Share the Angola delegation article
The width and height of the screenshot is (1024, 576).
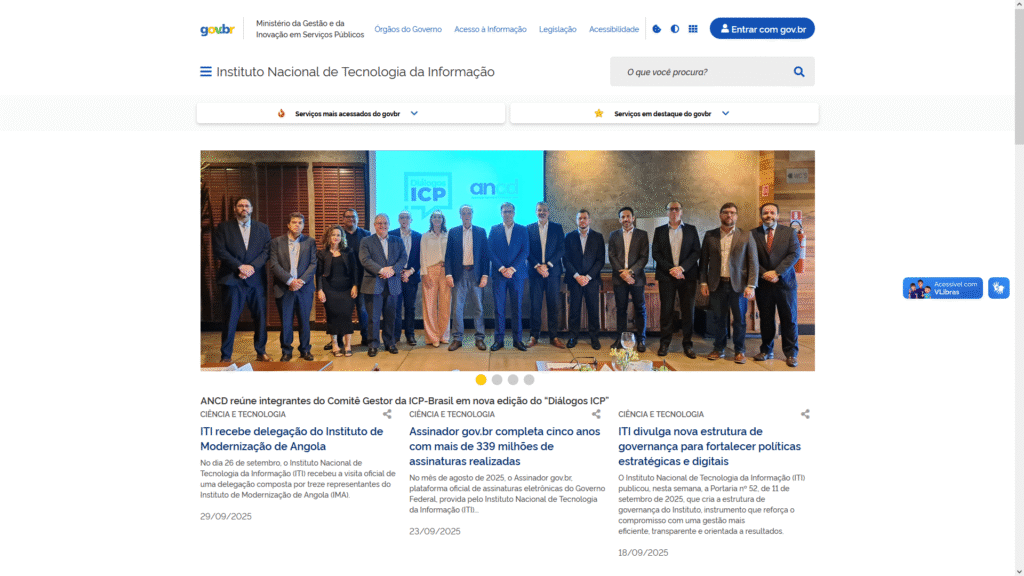coord(387,414)
